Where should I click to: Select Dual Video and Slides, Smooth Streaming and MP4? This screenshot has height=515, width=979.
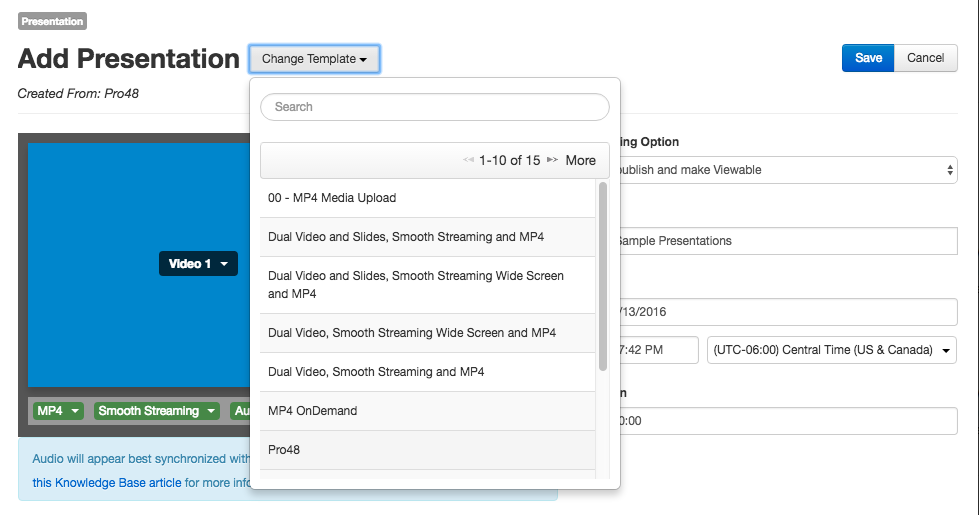428,237
